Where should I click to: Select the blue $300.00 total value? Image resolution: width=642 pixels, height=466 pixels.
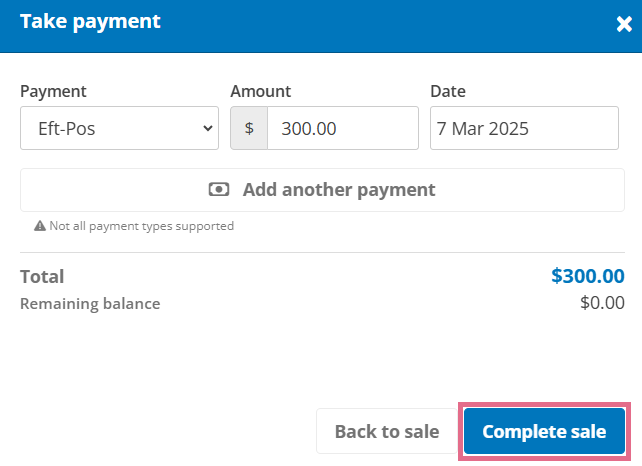pyautogui.click(x=588, y=276)
